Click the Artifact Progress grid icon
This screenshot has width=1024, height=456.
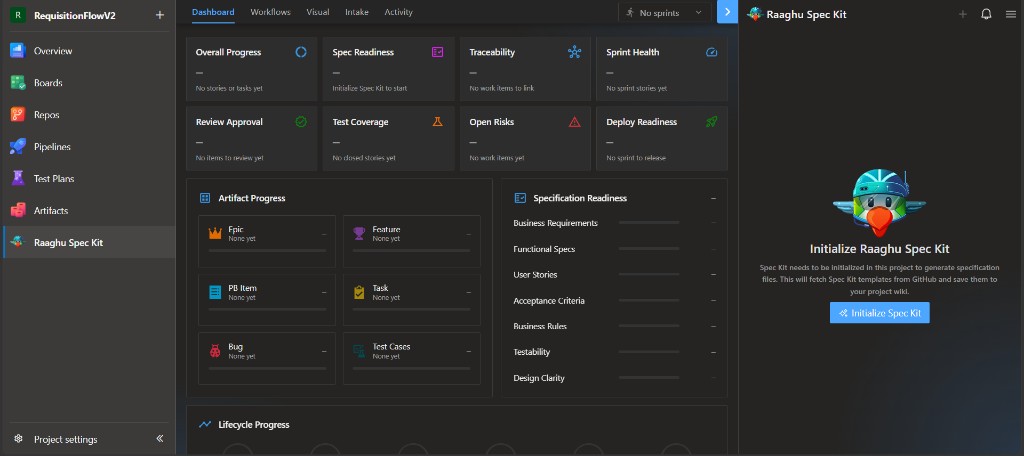205,198
